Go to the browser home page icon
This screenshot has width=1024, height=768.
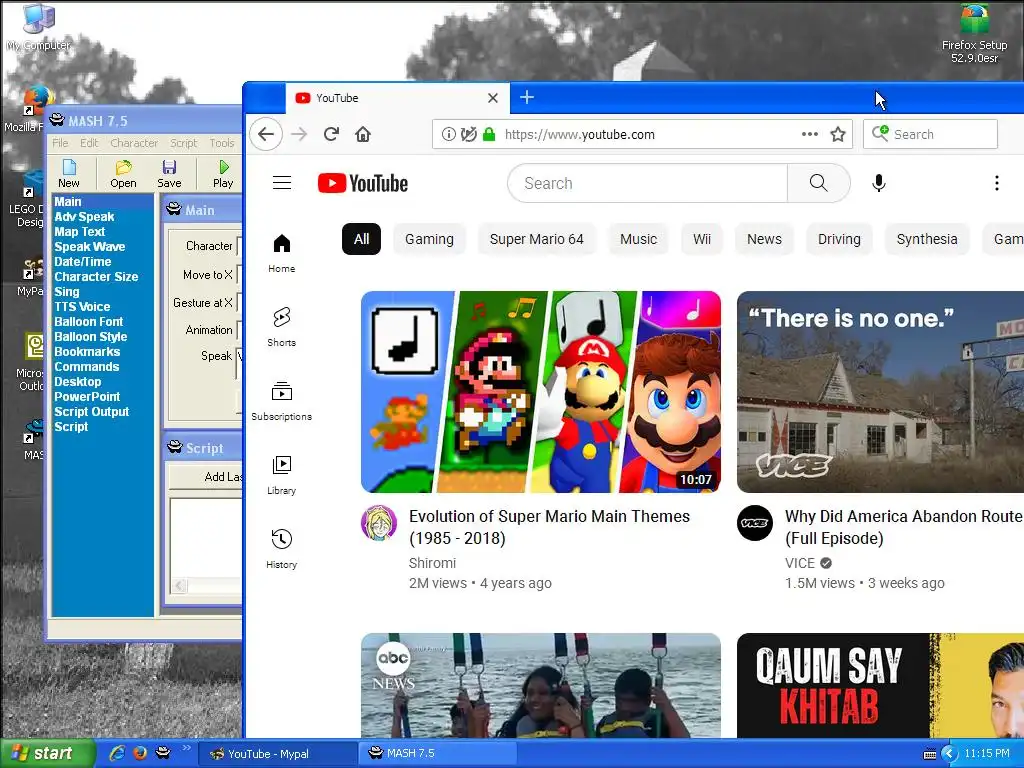pos(363,135)
